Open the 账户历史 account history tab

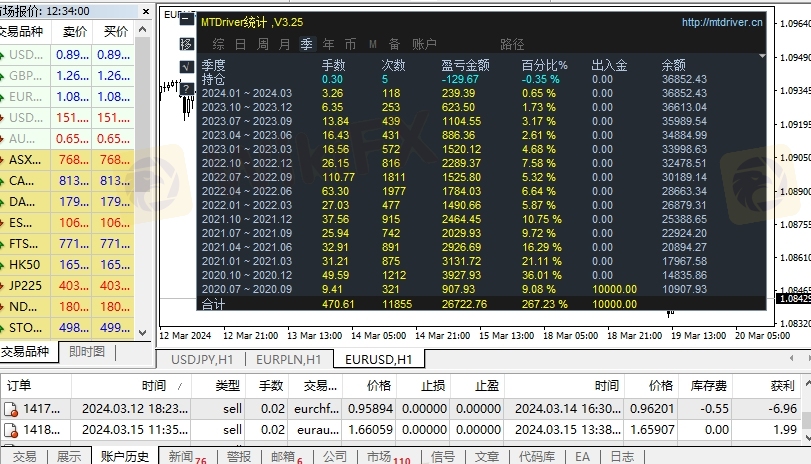[x=124, y=456]
